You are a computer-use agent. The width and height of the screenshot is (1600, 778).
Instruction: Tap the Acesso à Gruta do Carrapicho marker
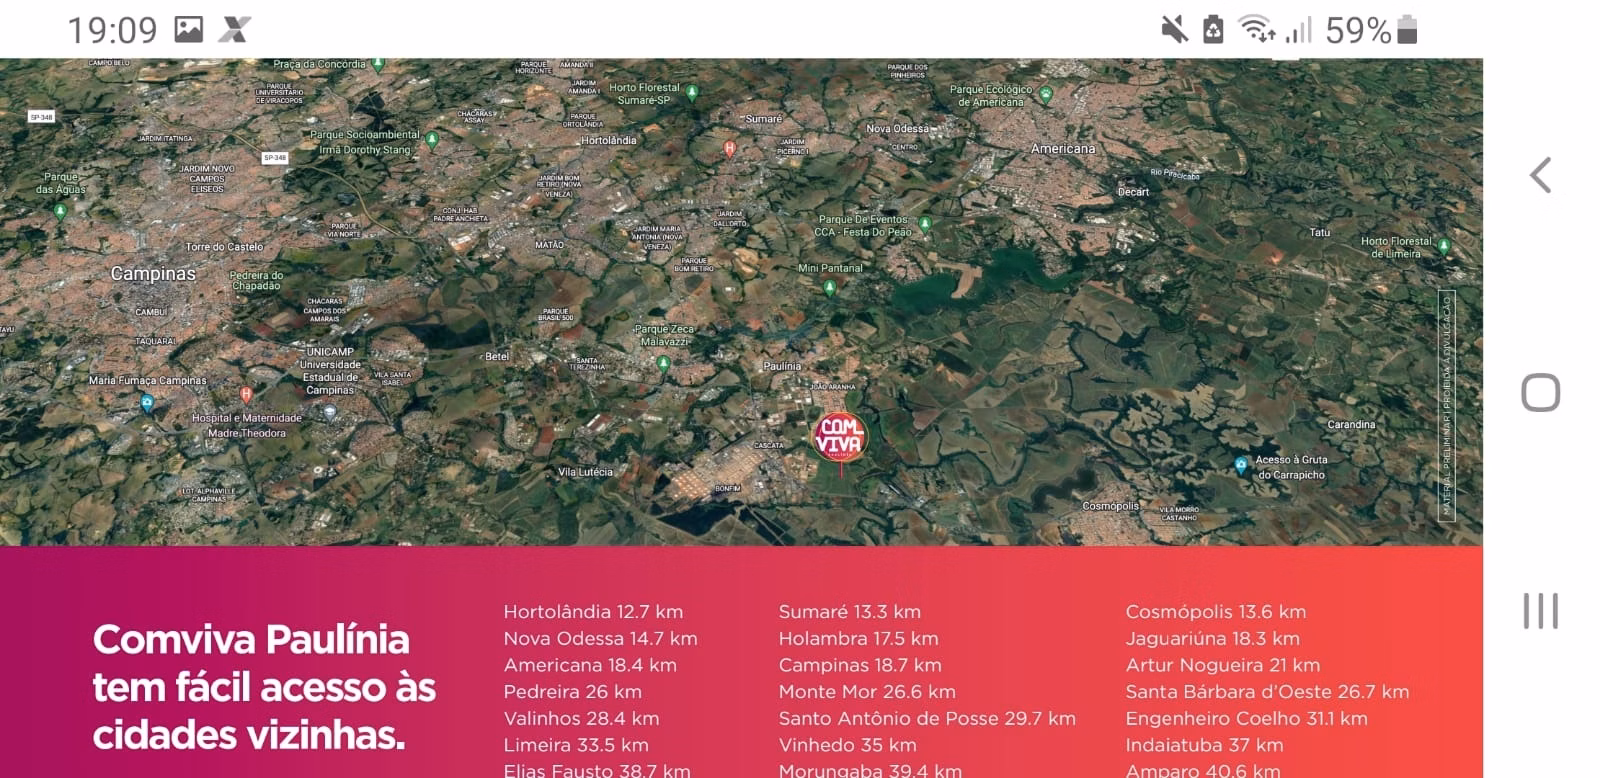(x=1241, y=464)
